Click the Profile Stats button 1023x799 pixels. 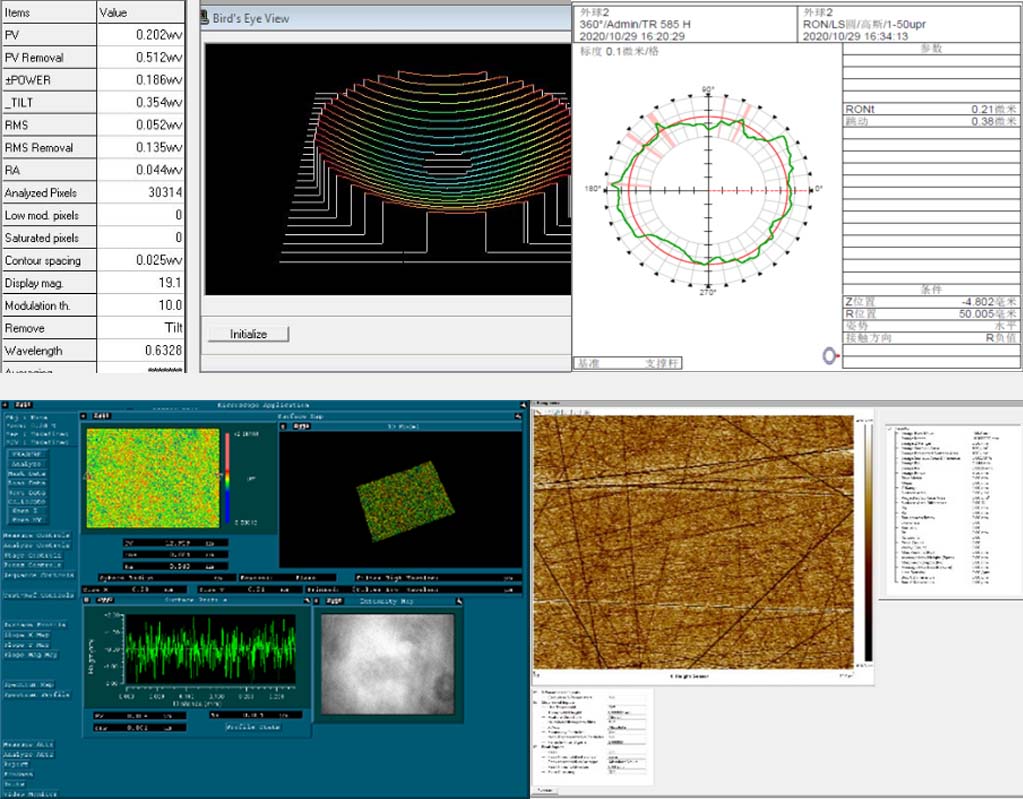coord(253,728)
